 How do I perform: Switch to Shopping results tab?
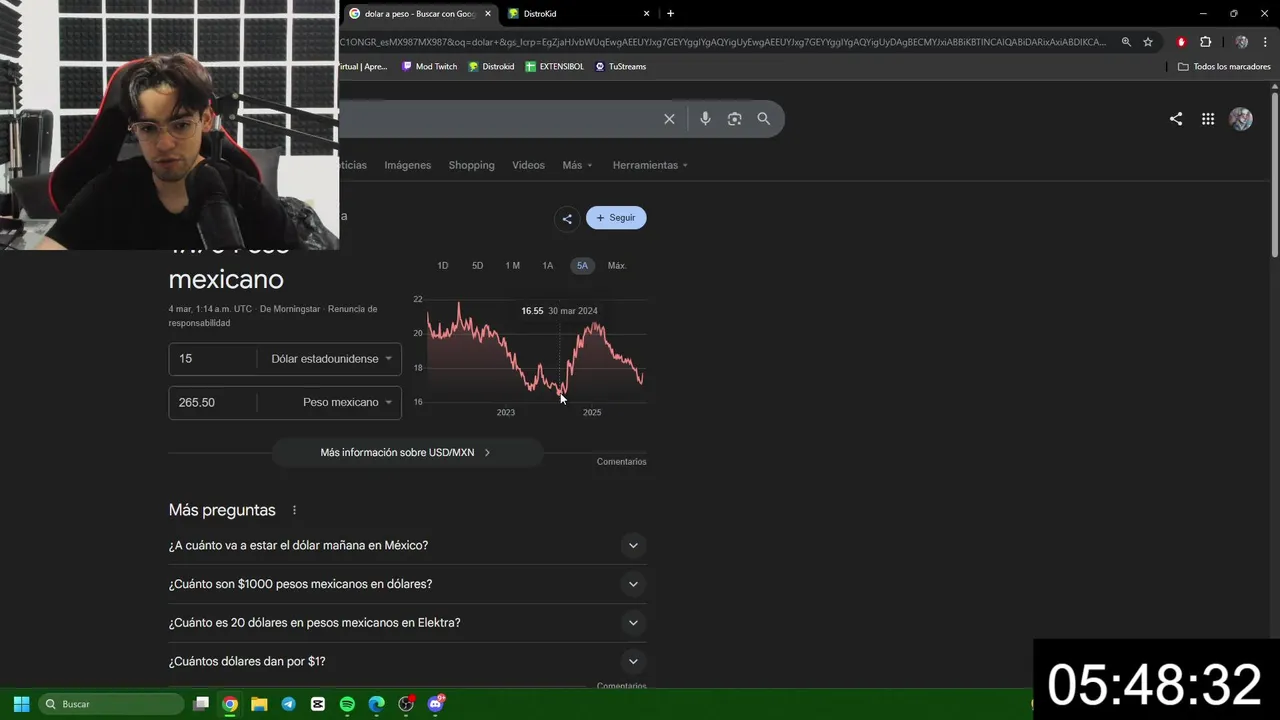coord(471,165)
